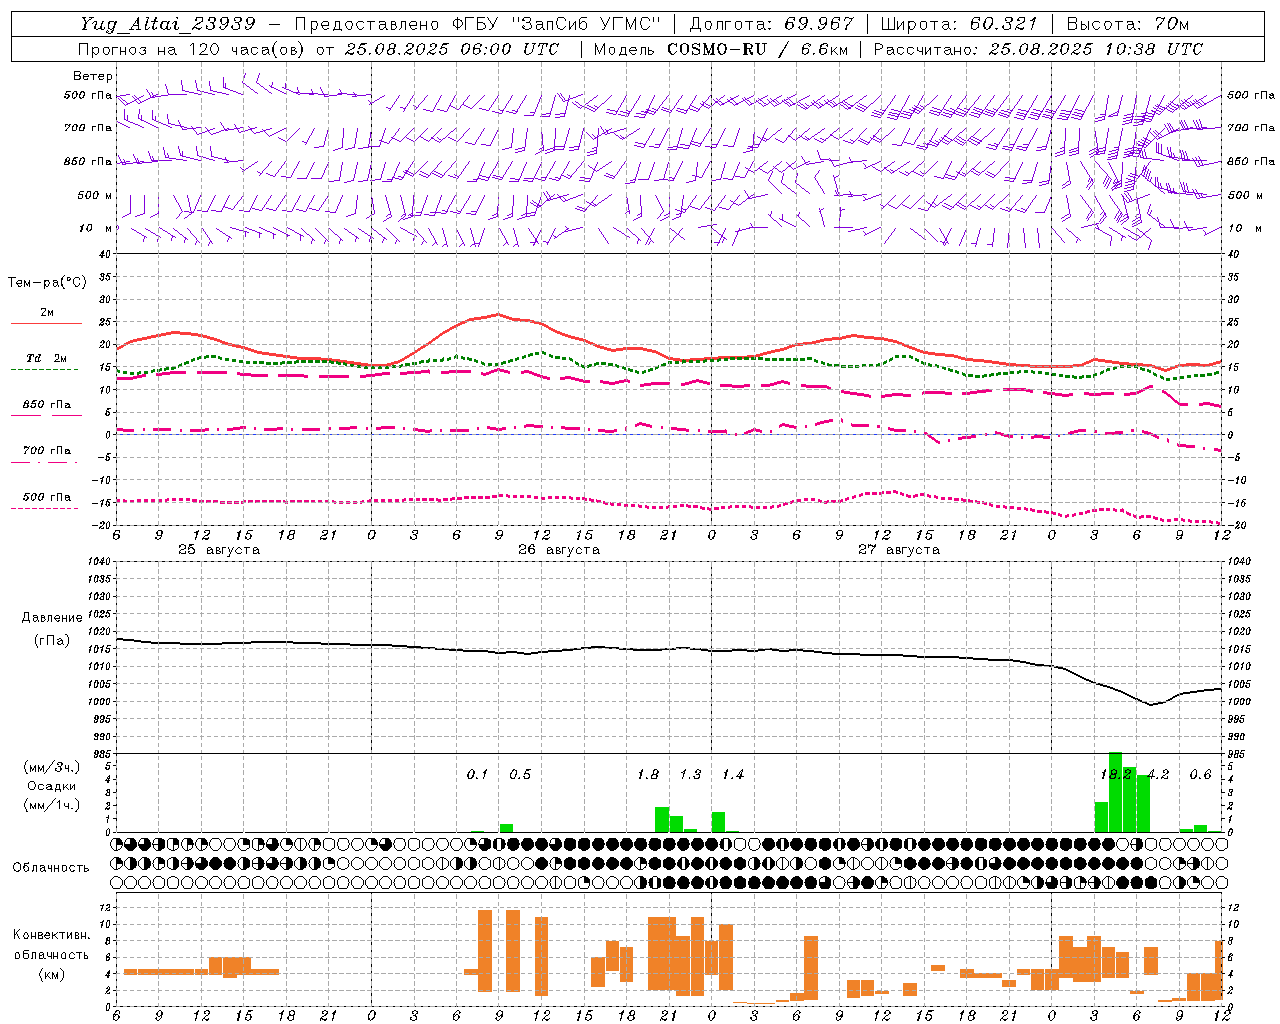Click the Облачность cloud cover label
The width and height of the screenshot is (1280, 1024).
pyautogui.click(x=51, y=868)
